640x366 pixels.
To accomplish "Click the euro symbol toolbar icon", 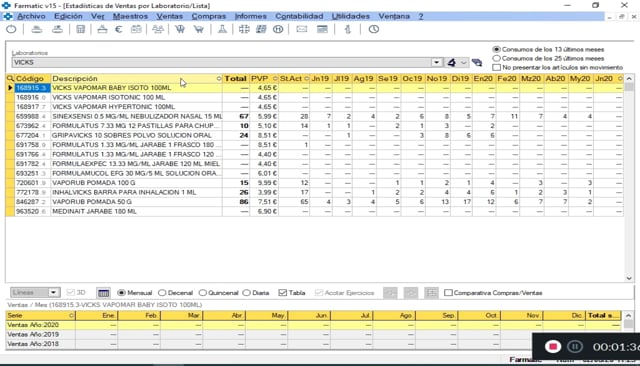I will 119,29.
